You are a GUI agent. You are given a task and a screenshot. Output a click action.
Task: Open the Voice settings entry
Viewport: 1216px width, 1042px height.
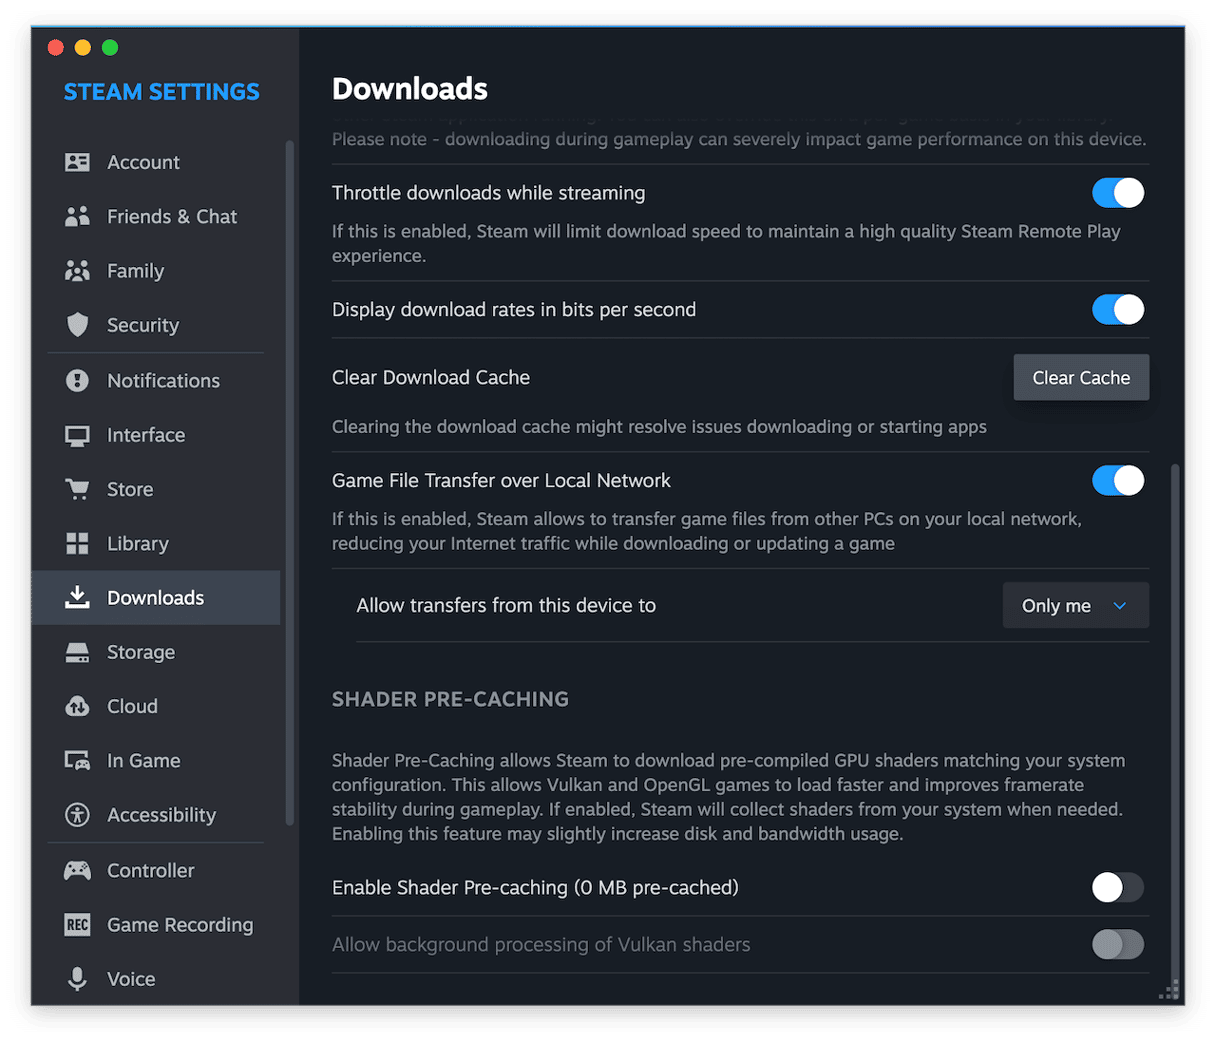click(x=131, y=979)
